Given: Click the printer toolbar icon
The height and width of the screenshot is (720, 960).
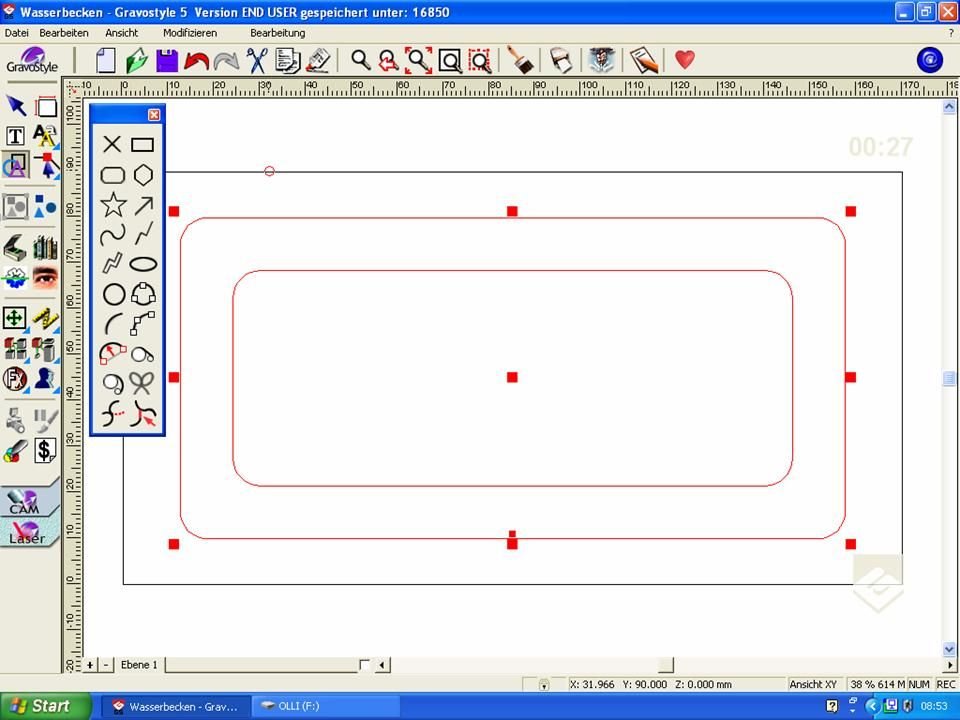Looking at the screenshot, I should point(560,60).
